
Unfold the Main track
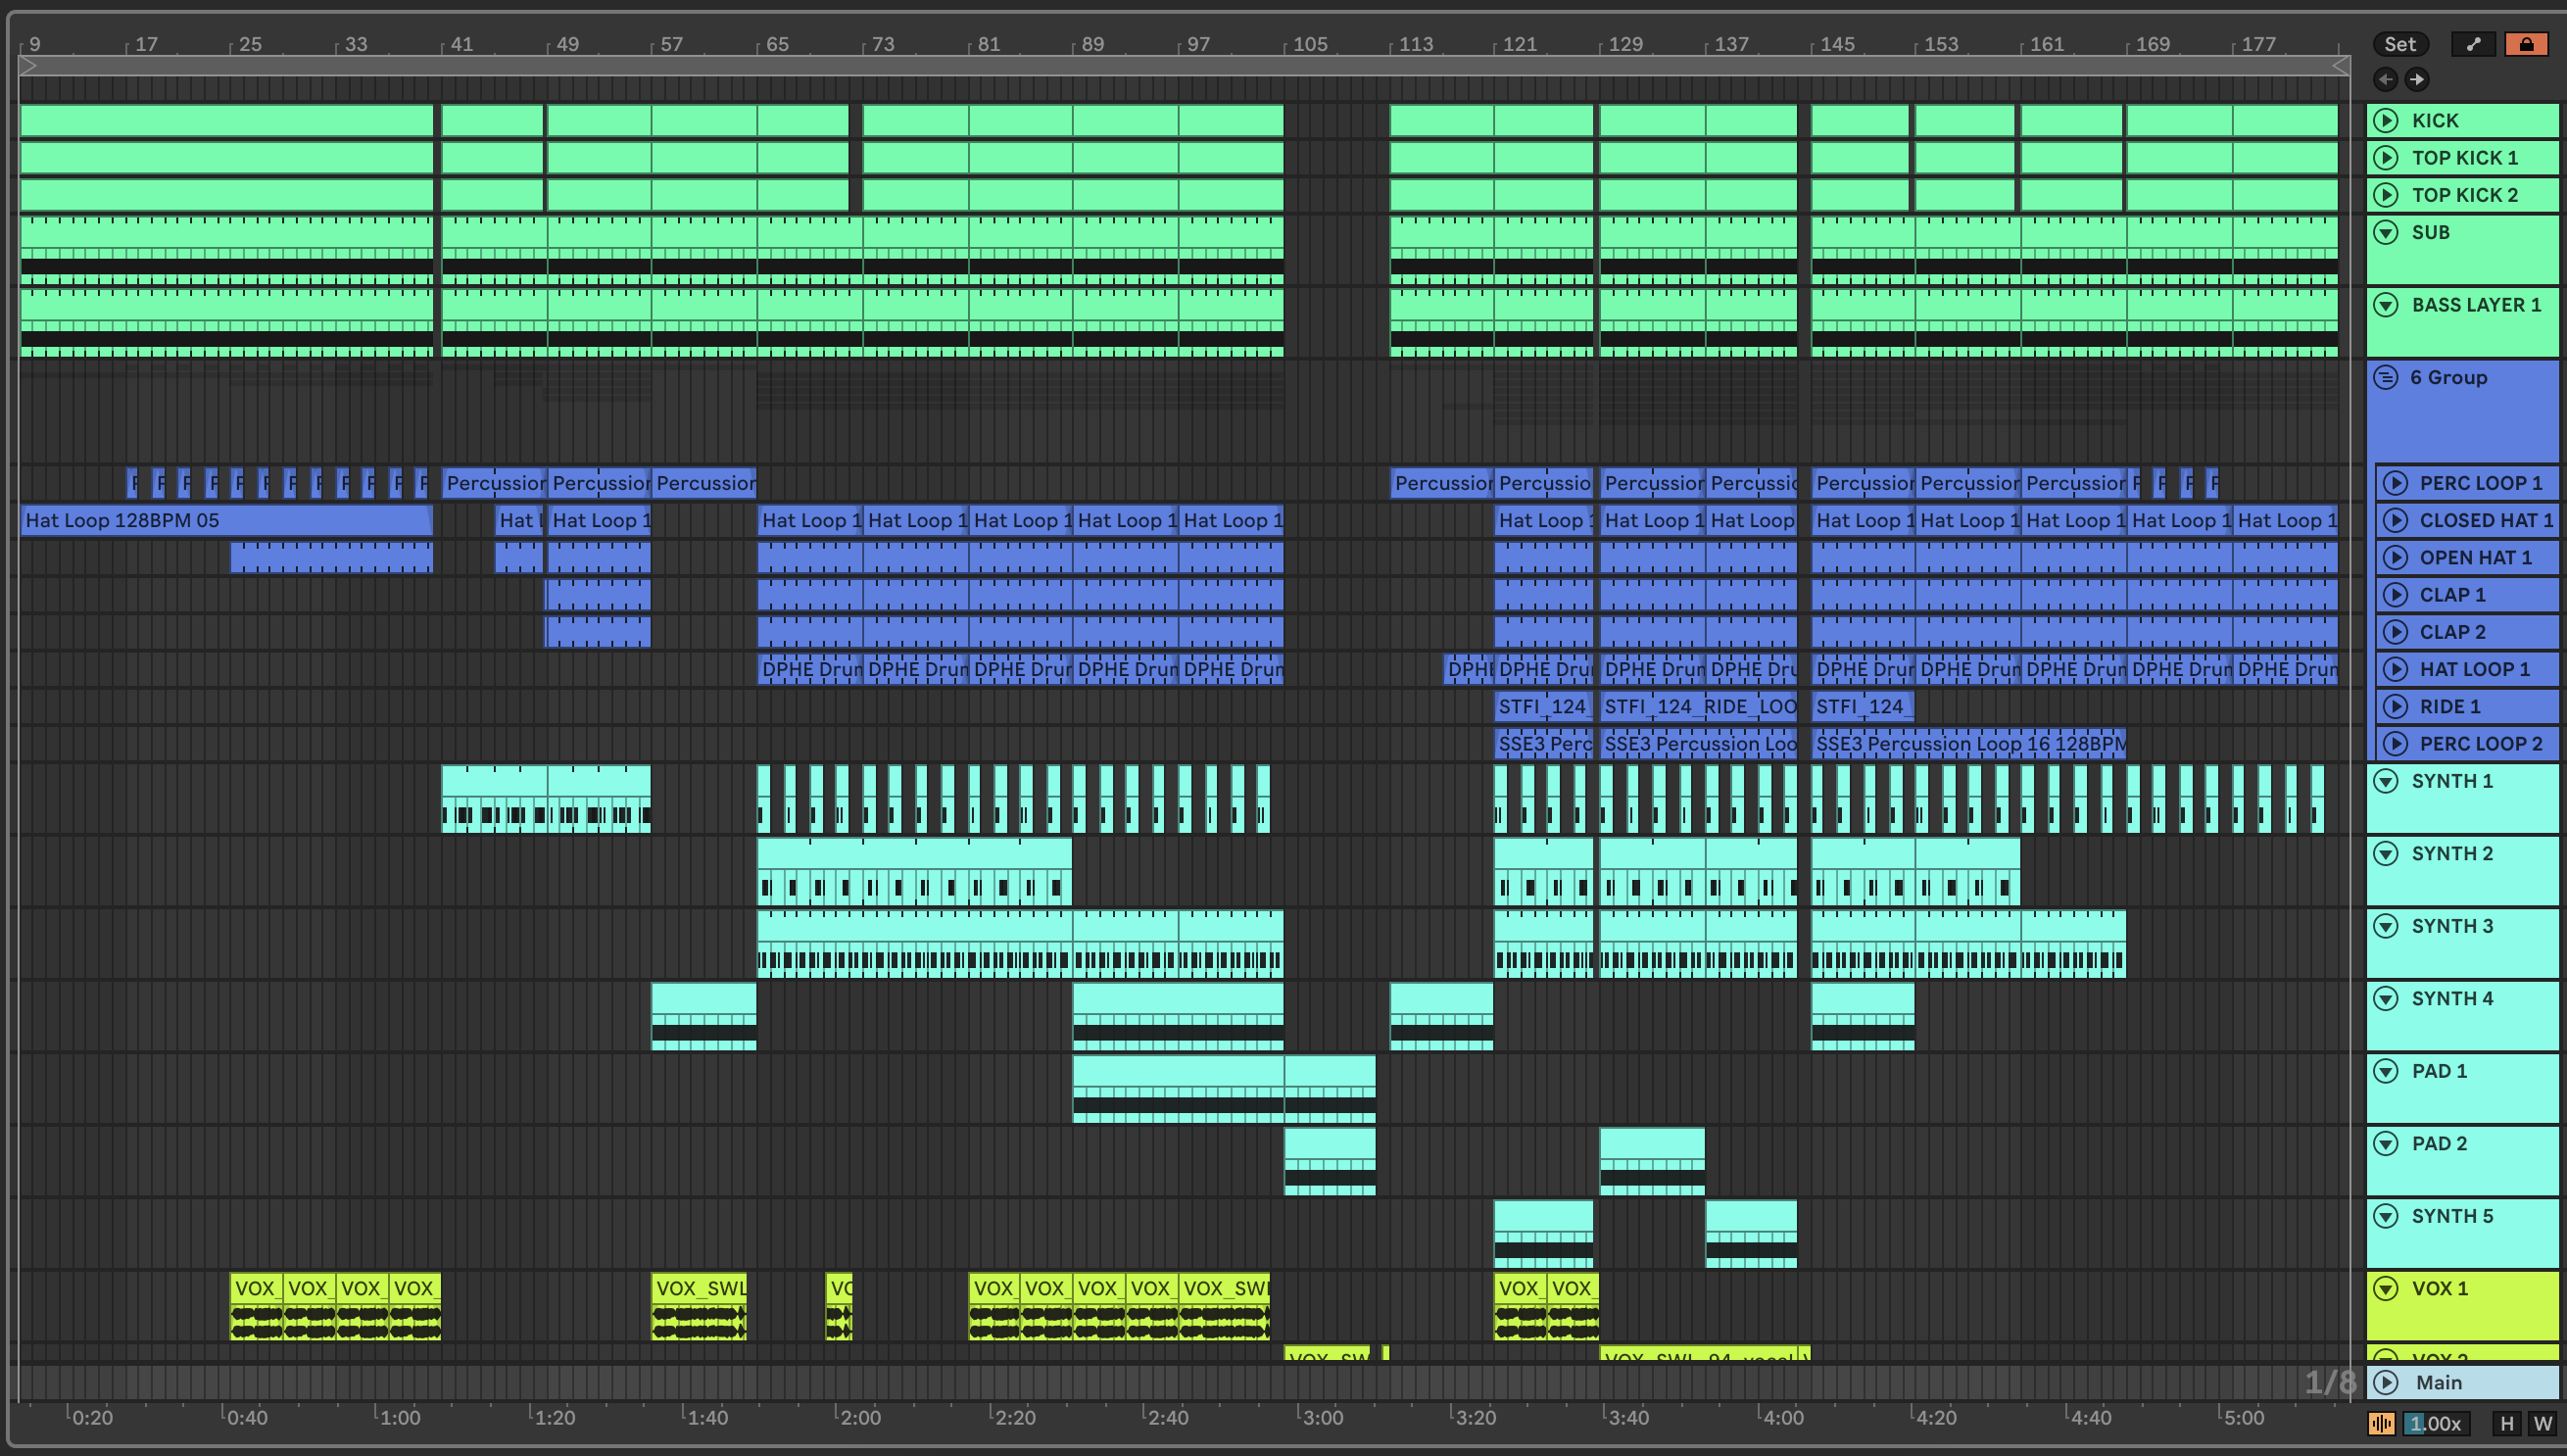coord(2386,1382)
